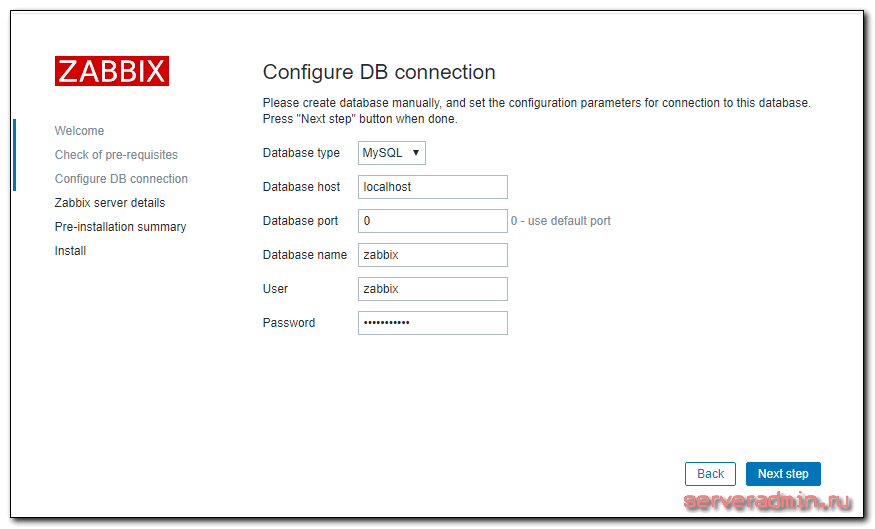
Task: Click the red ZABBIX logo
Action: click(x=111, y=71)
